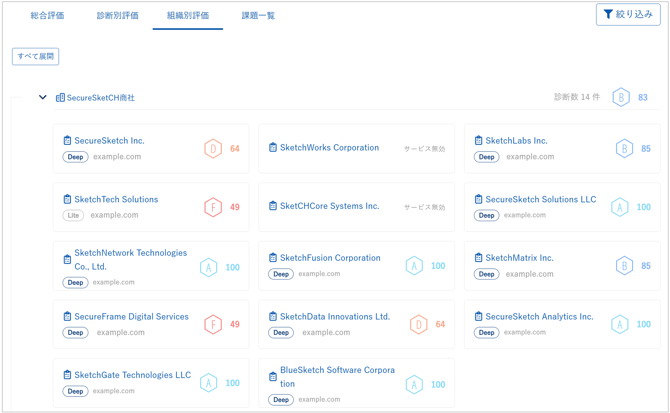Click the F grade hexagon for SketchTech Solutions

coord(213,208)
